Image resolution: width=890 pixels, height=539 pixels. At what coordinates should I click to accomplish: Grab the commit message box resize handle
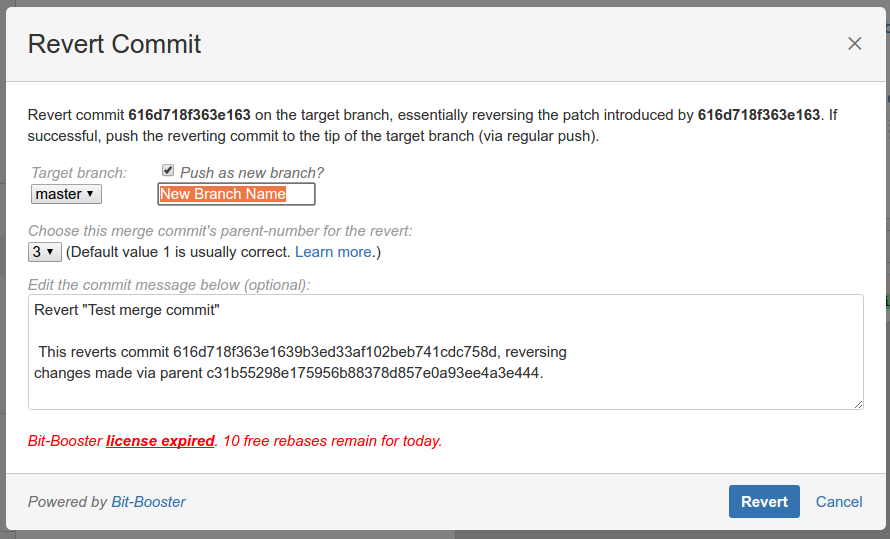(858, 404)
